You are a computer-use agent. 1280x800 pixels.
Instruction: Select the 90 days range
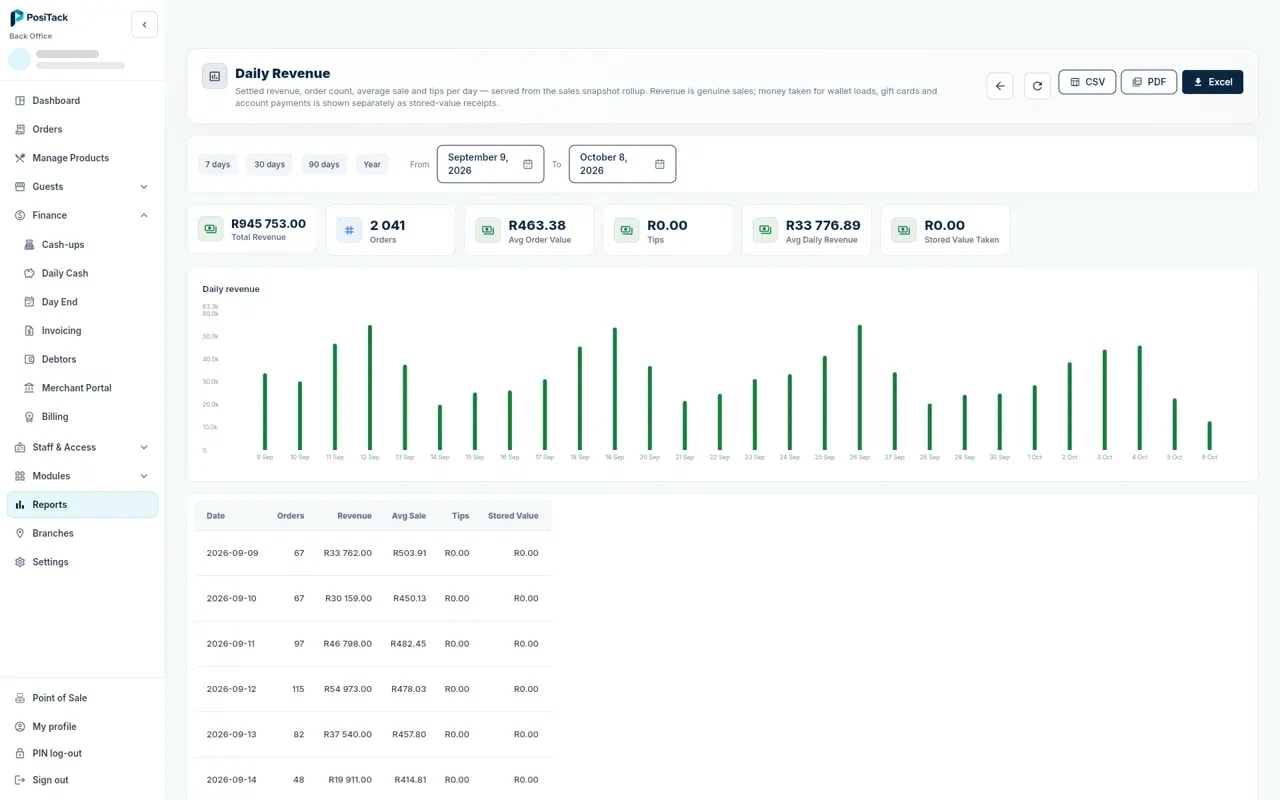[x=324, y=164]
